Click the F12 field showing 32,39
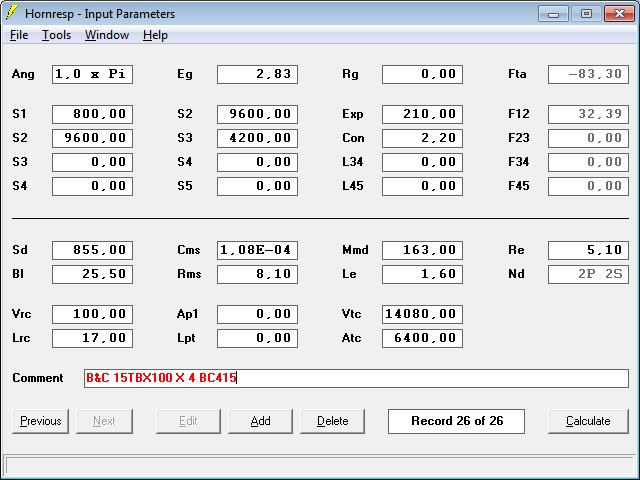Image resolution: width=640 pixels, height=480 pixels. [x=588, y=114]
